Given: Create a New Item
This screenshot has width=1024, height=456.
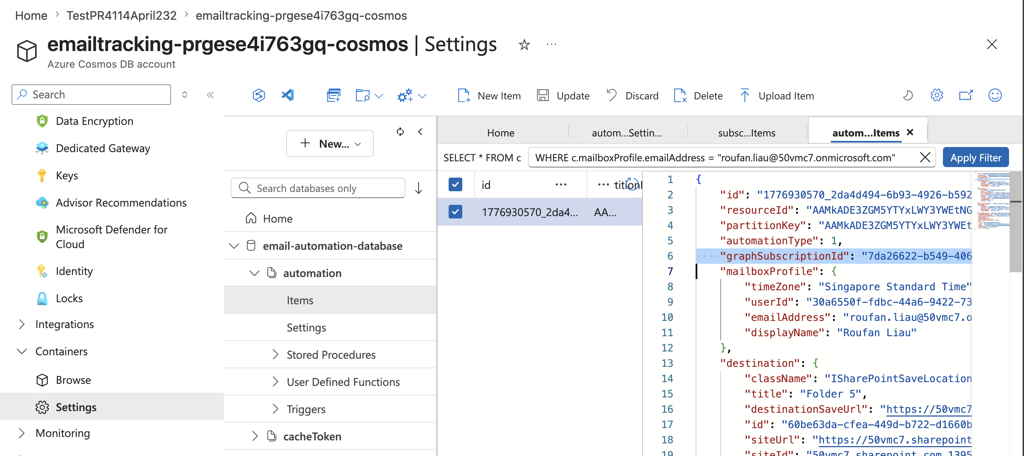Looking at the screenshot, I should (489, 95).
